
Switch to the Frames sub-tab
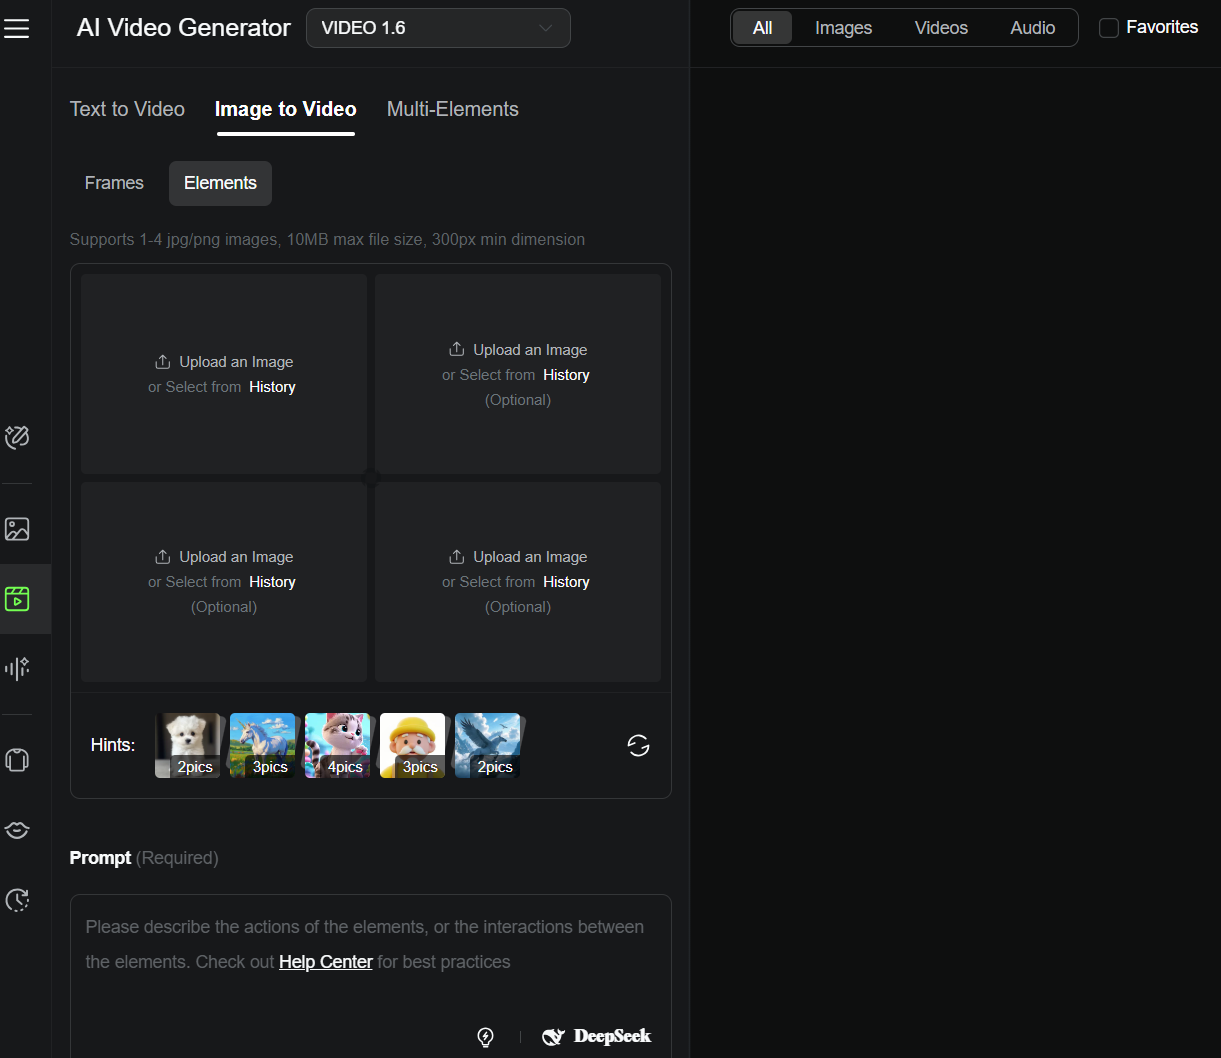pyautogui.click(x=114, y=183)
